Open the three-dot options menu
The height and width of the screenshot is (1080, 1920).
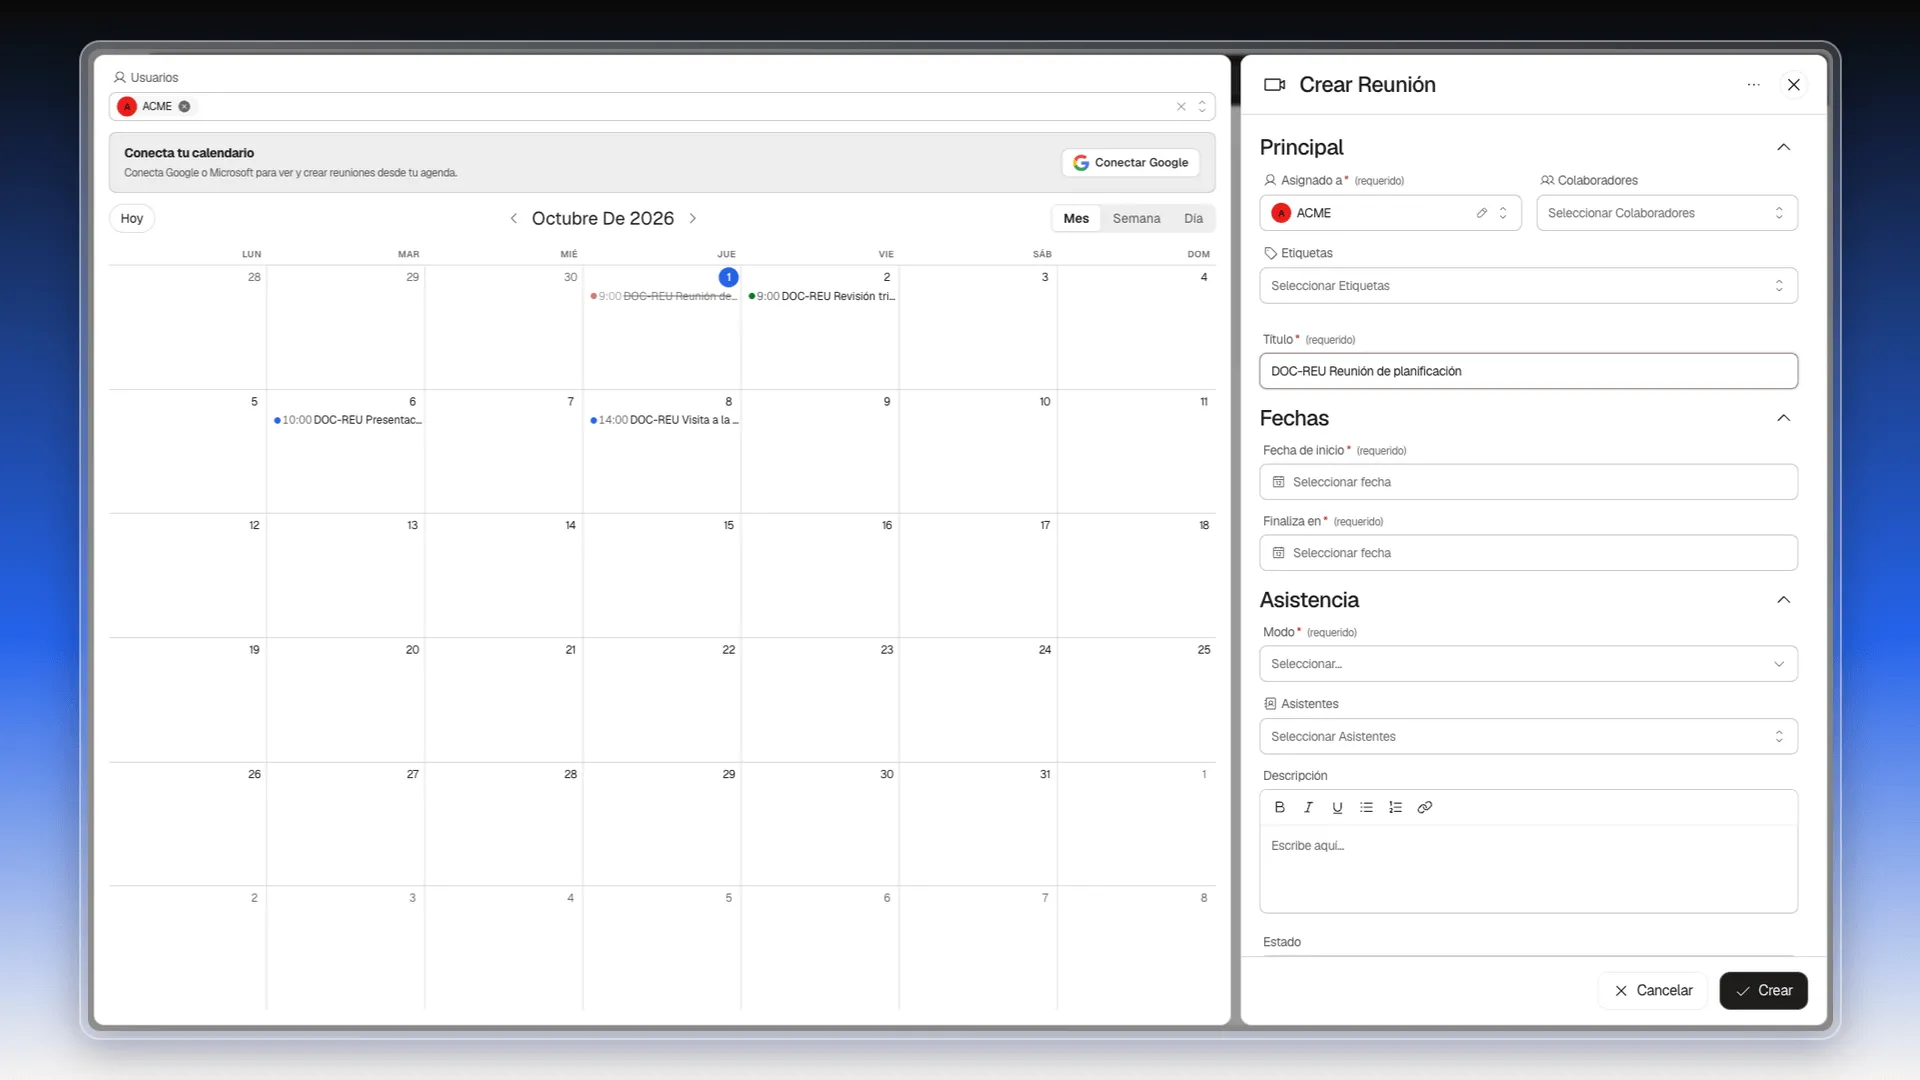pos(1753,85)
